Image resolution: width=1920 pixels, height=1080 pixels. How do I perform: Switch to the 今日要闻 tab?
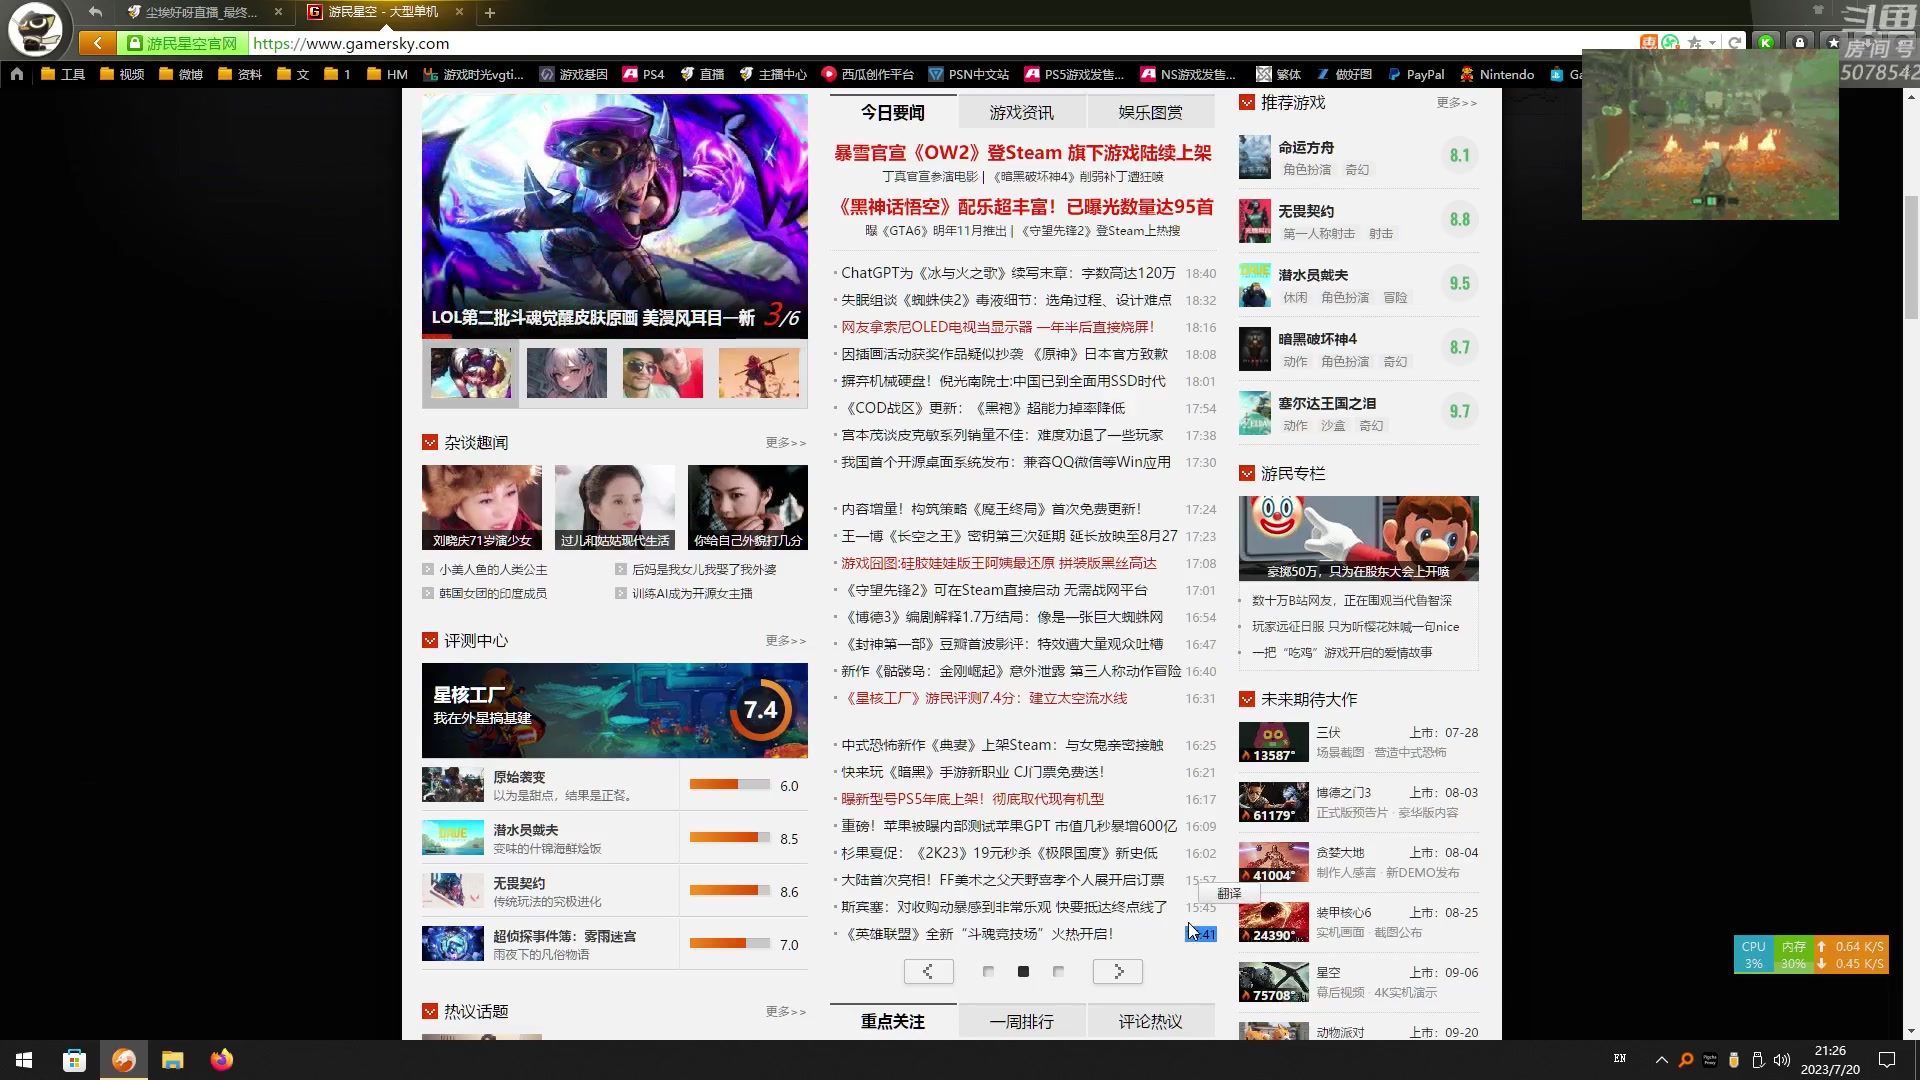(x=892, y=112)
